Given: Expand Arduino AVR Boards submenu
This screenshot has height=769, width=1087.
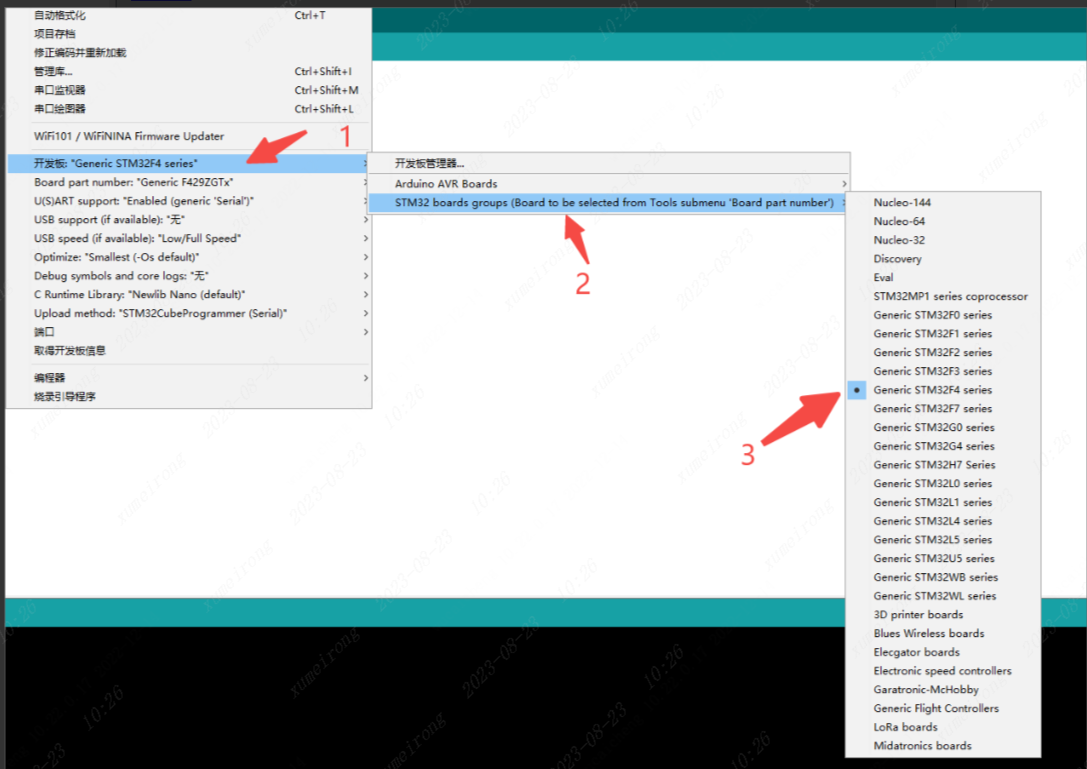Looking at the screenshot, I should tap(609, 184).
